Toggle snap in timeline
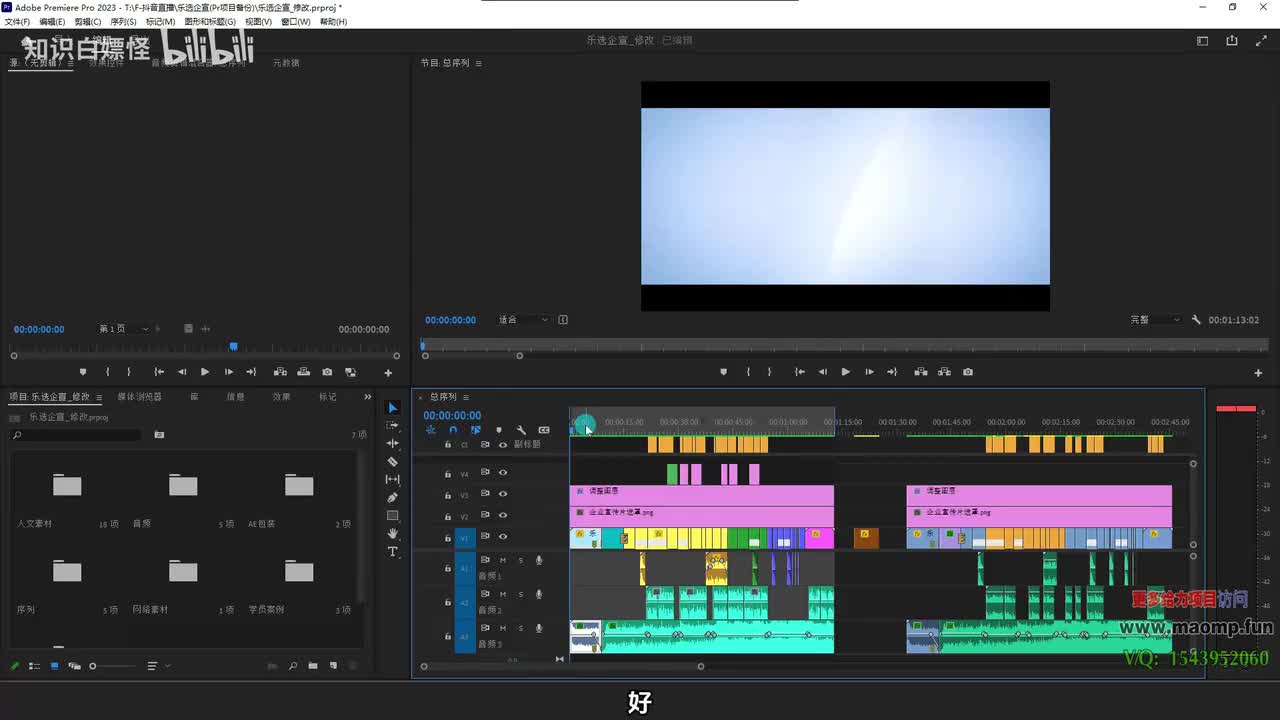The height and width of the screenshot is (720, 1280). [453, 430]
